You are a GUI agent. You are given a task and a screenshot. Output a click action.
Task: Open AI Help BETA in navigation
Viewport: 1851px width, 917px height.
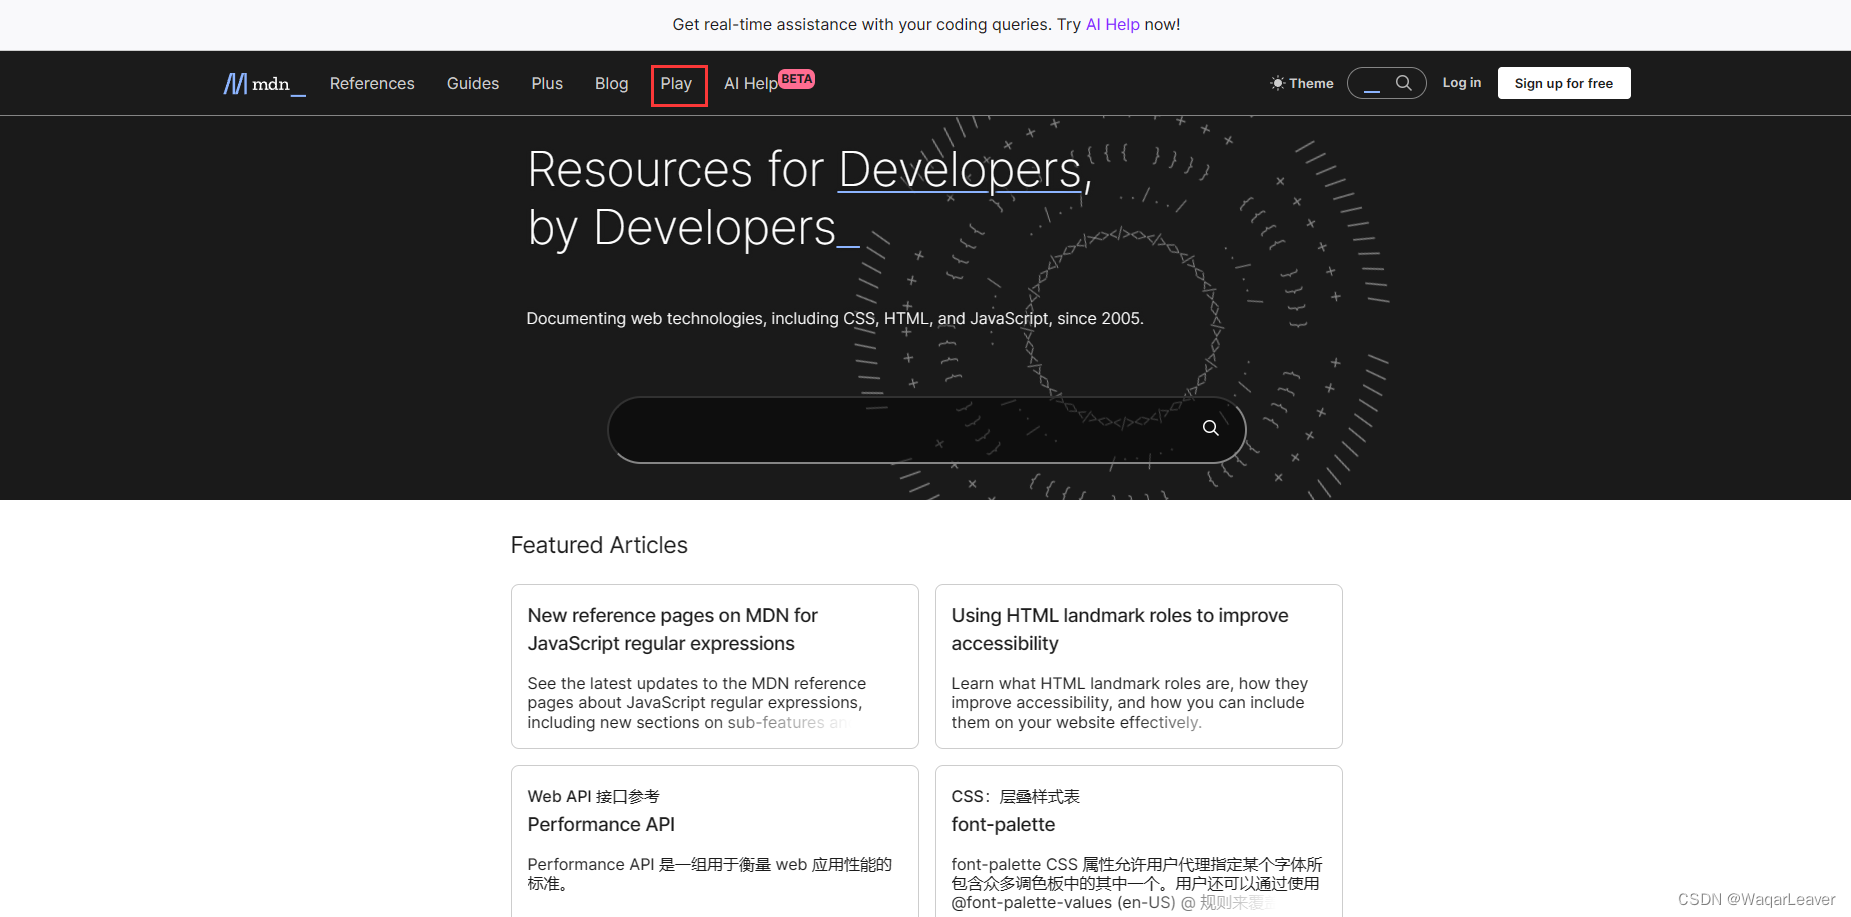[769, 83]
